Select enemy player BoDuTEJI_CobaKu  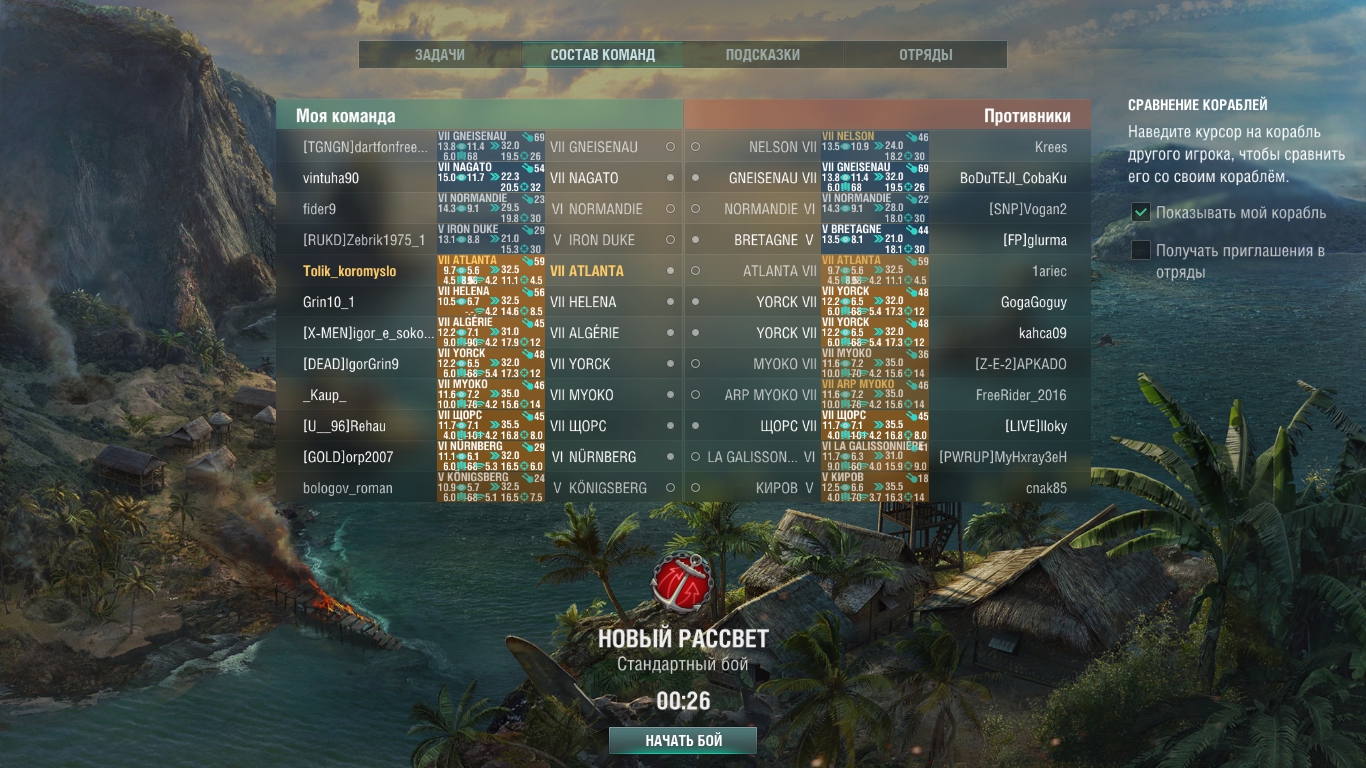pyautogui.click(x=1013, y=178)
